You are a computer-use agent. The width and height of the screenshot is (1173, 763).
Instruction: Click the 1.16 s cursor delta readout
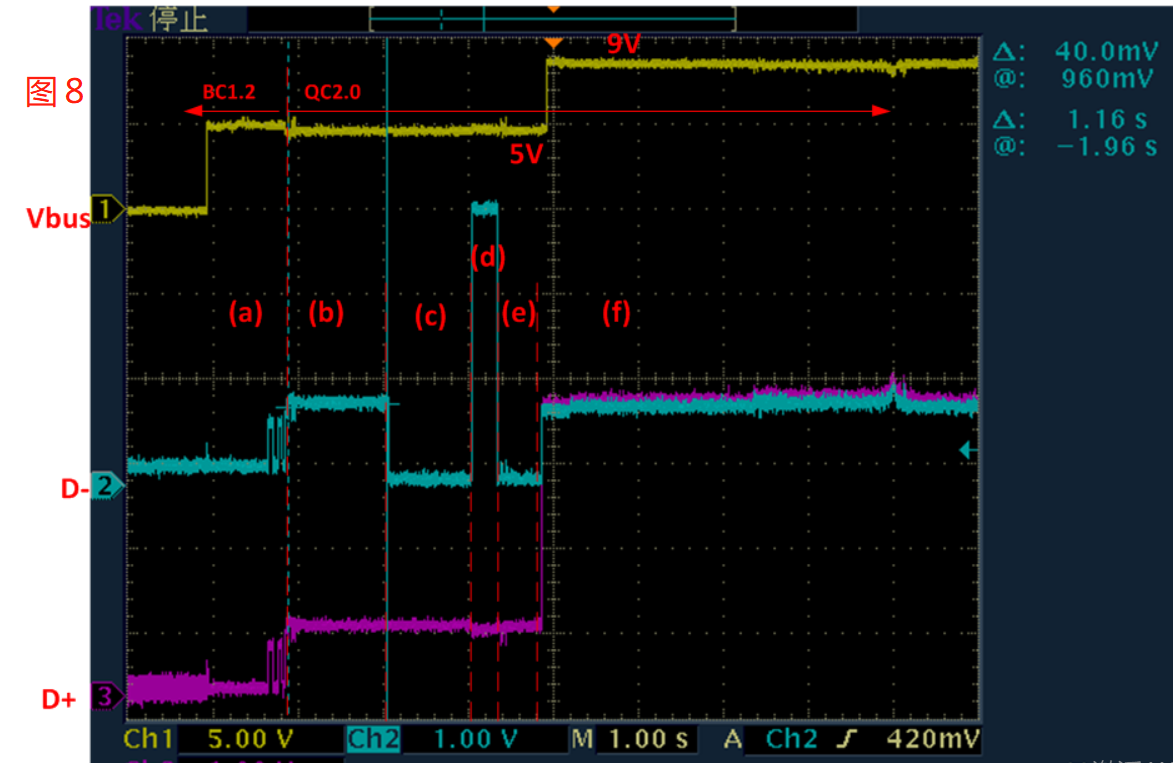(x=1105, y=119)
